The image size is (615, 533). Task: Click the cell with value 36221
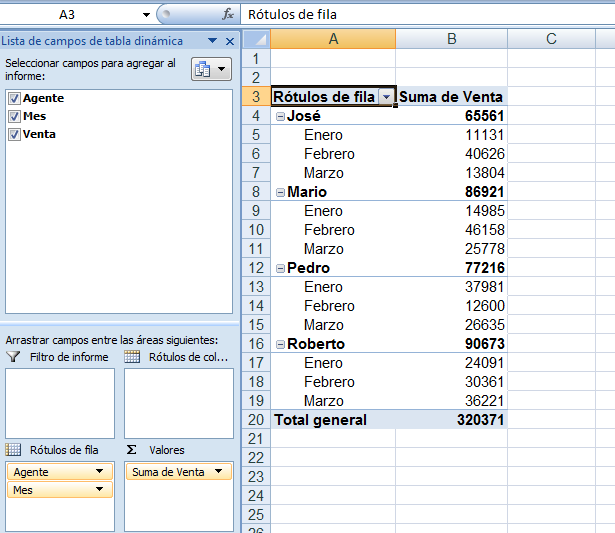[x=451, y=401]
